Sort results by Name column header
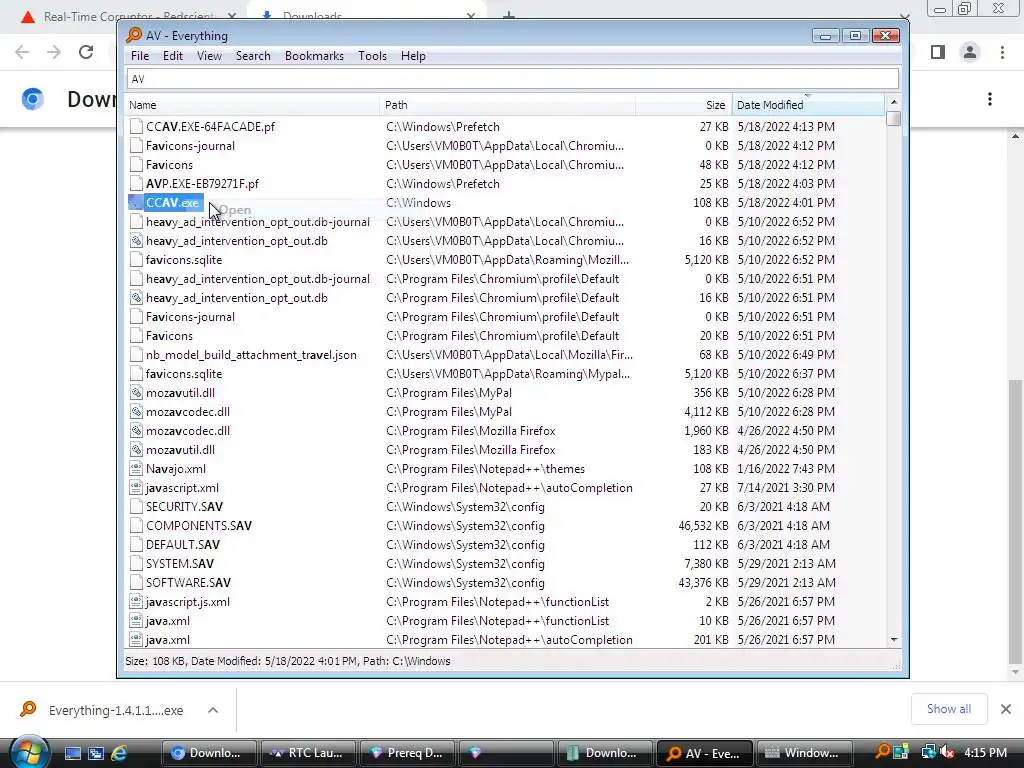The width and height of the screenshot is (1024, 768). (x=251, y=105)
